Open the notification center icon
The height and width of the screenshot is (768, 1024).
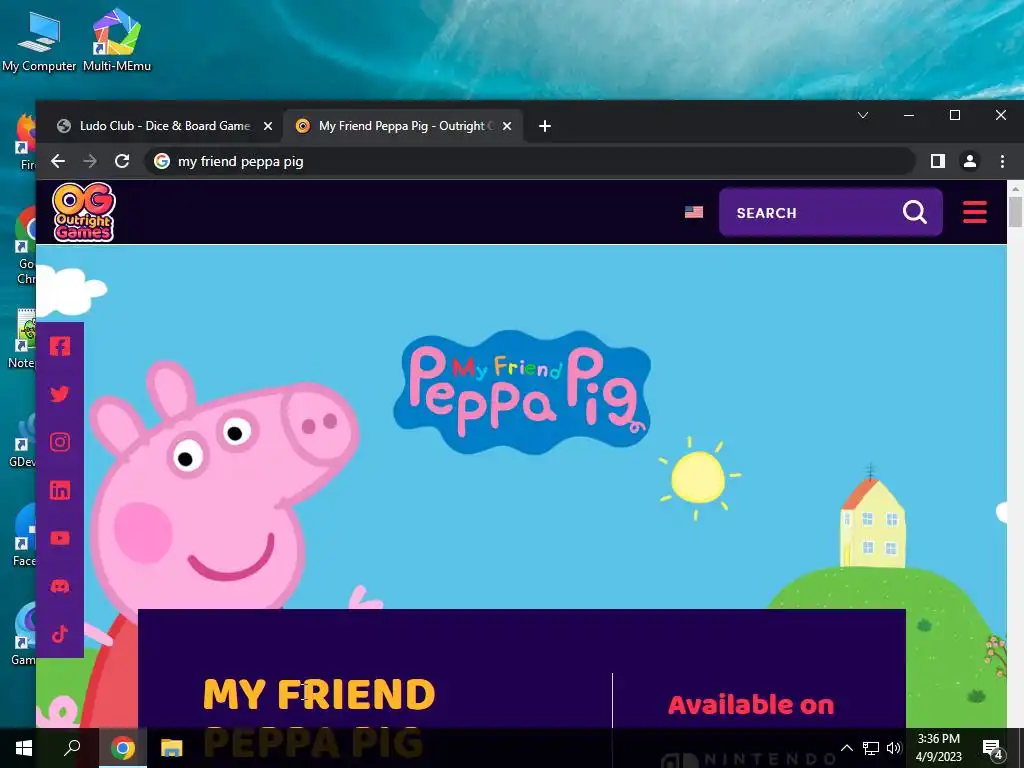click(992, 748)
